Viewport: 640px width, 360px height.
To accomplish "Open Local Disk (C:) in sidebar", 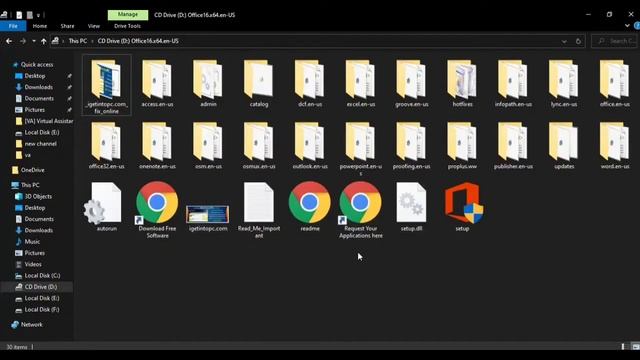I will pos(38,276).
